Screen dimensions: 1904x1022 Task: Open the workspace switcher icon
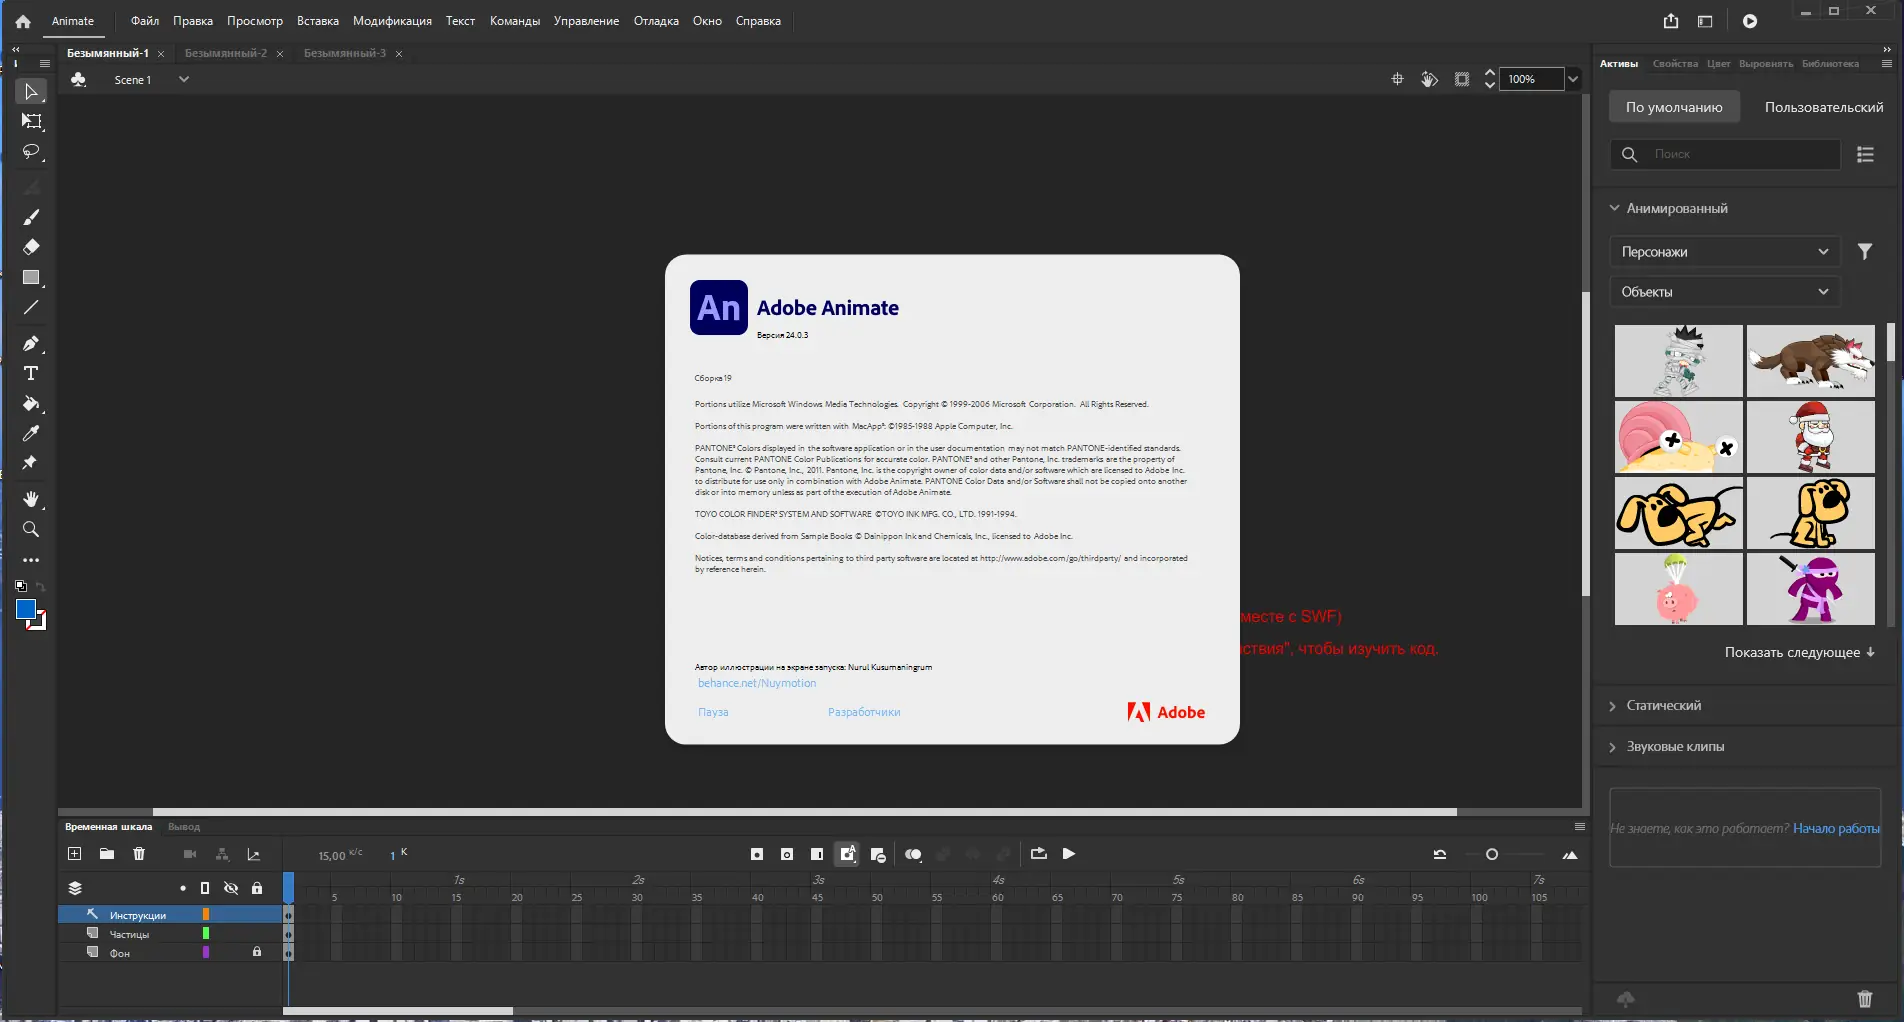1705,21
